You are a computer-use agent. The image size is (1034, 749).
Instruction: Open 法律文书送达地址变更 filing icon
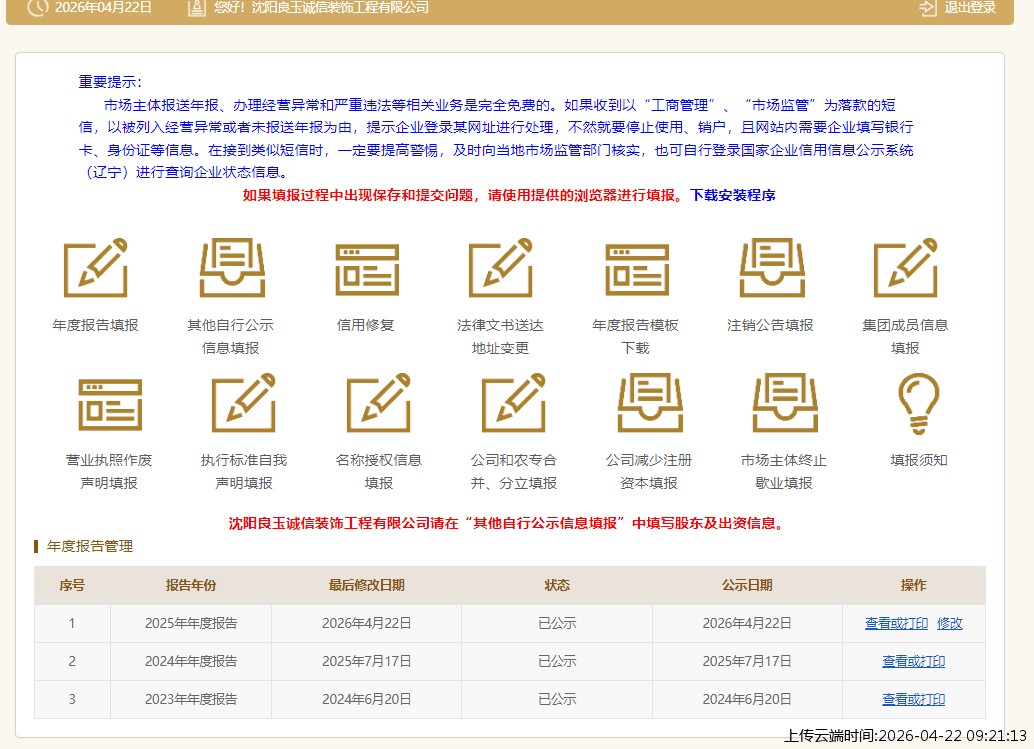coord(500,268)
